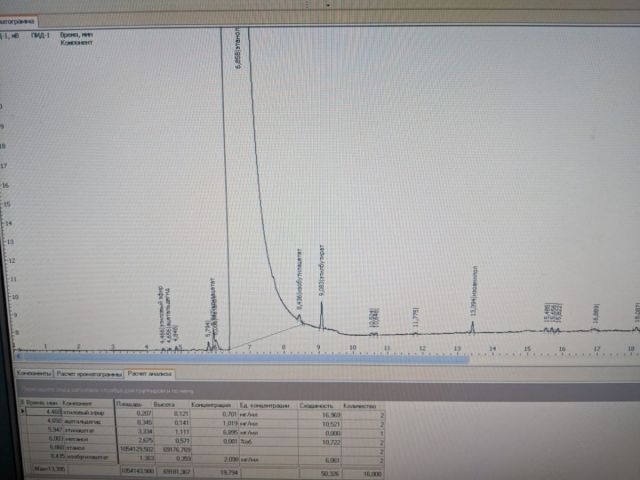Select the Расчет анализа tab

(148, 373)
